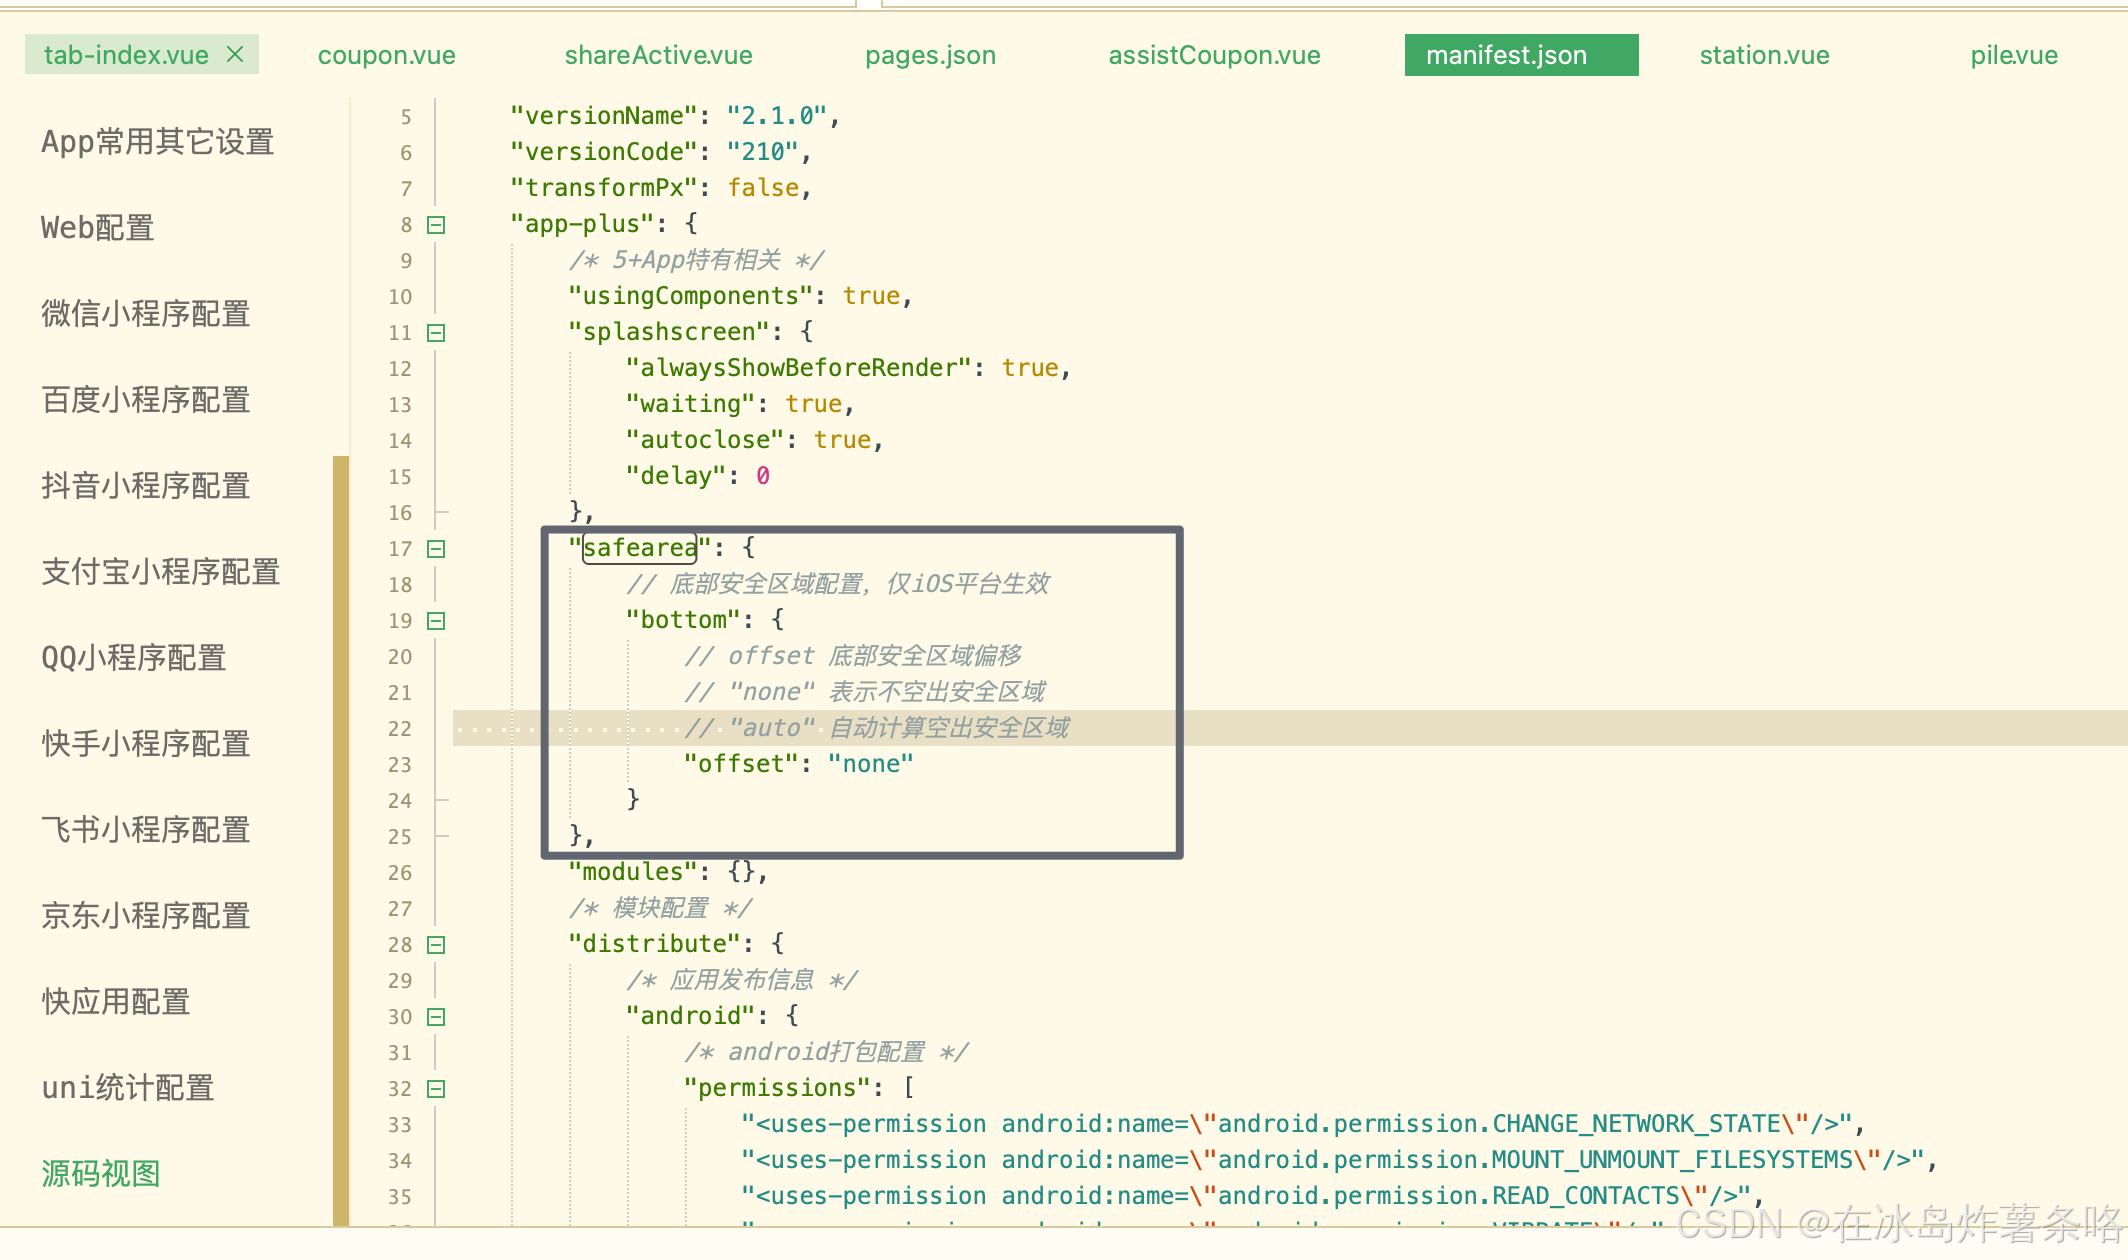The image size is (2128, 1260).
Task: Select the assistCoupon.vue tab
Action: pos(1214,55)
